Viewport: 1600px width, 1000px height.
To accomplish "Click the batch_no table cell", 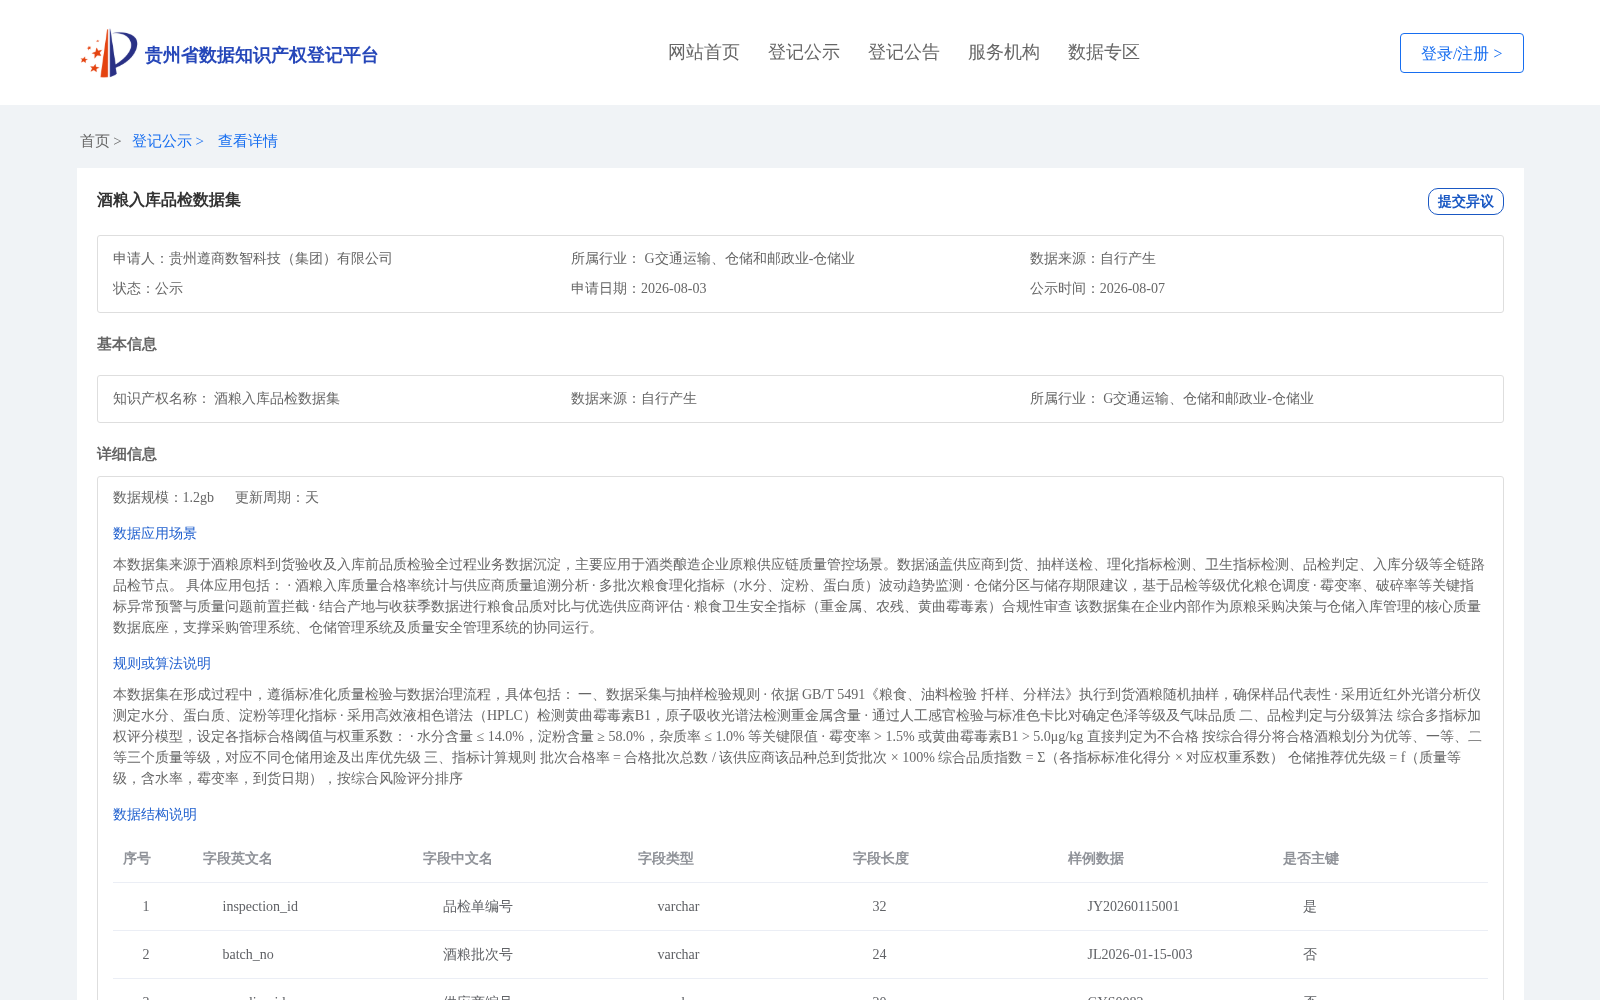I will point(248,954).
